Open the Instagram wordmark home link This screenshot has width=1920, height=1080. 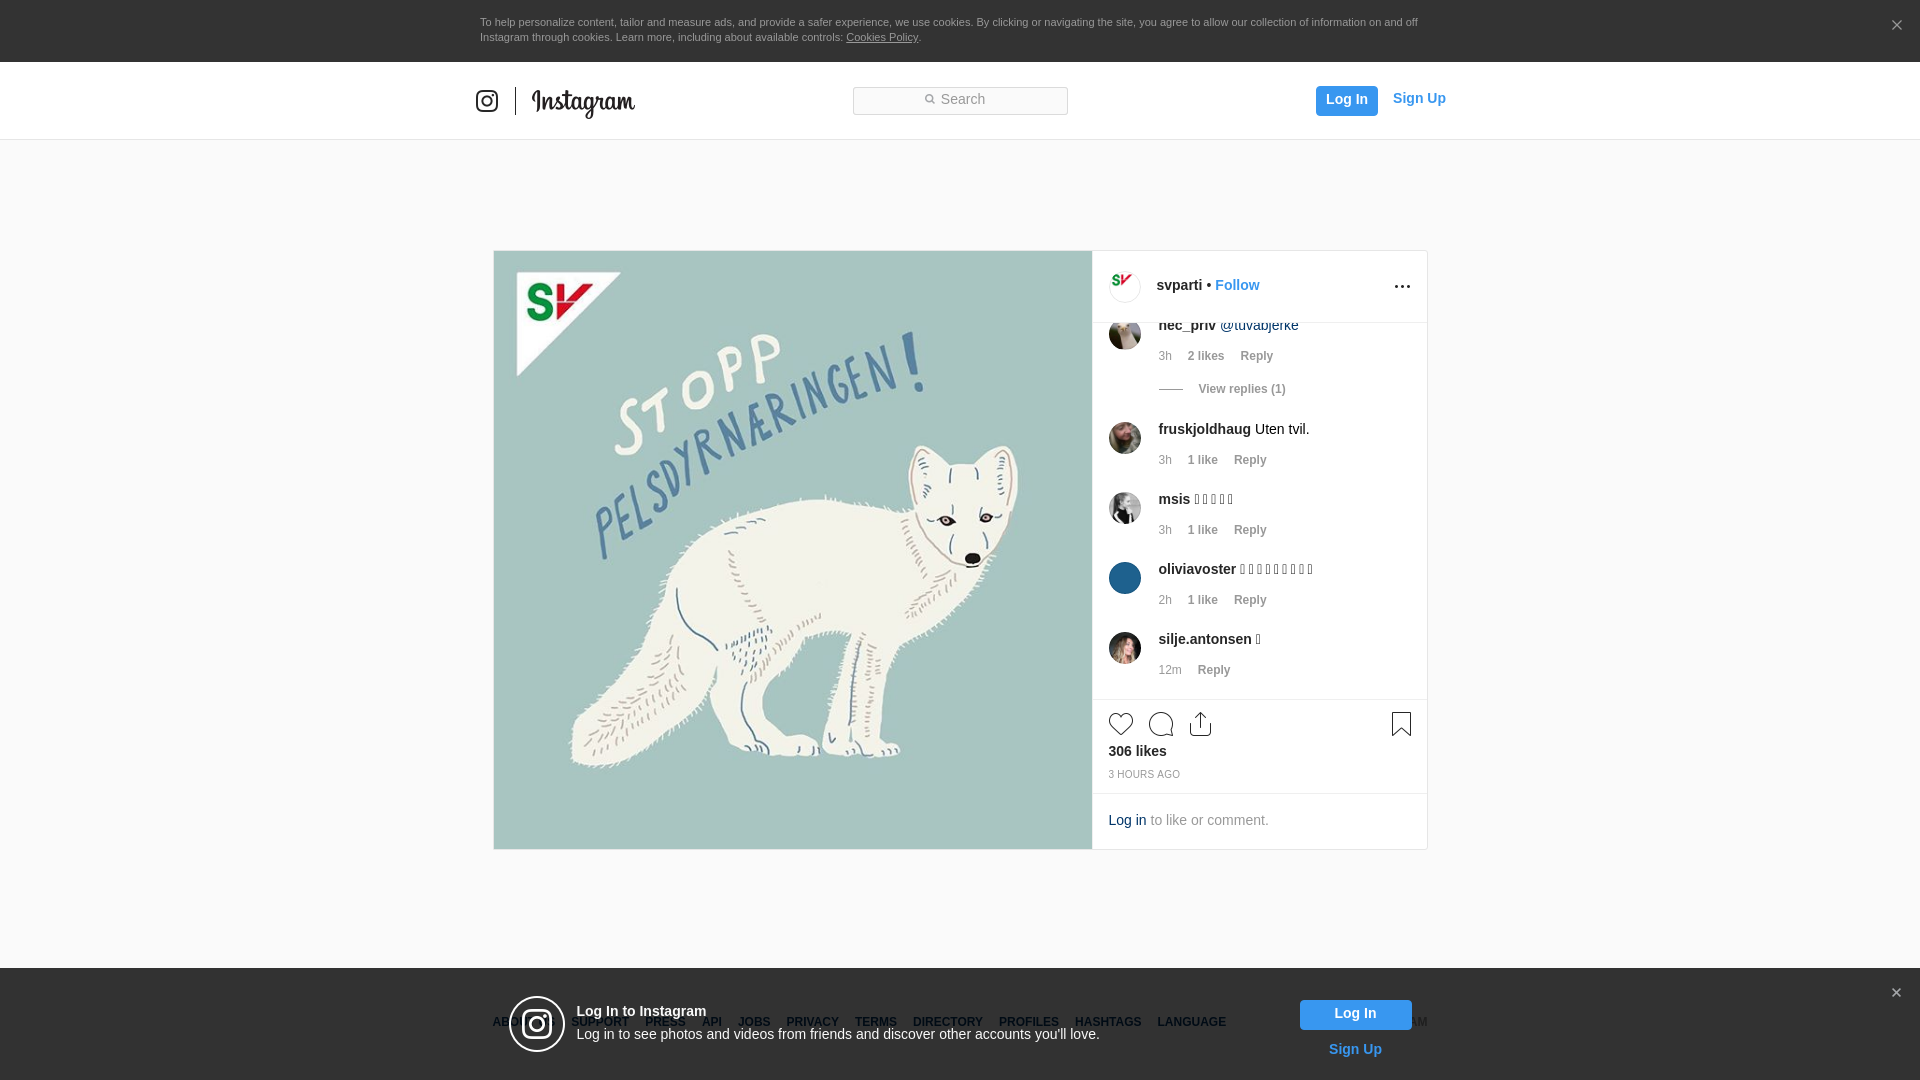583,103
